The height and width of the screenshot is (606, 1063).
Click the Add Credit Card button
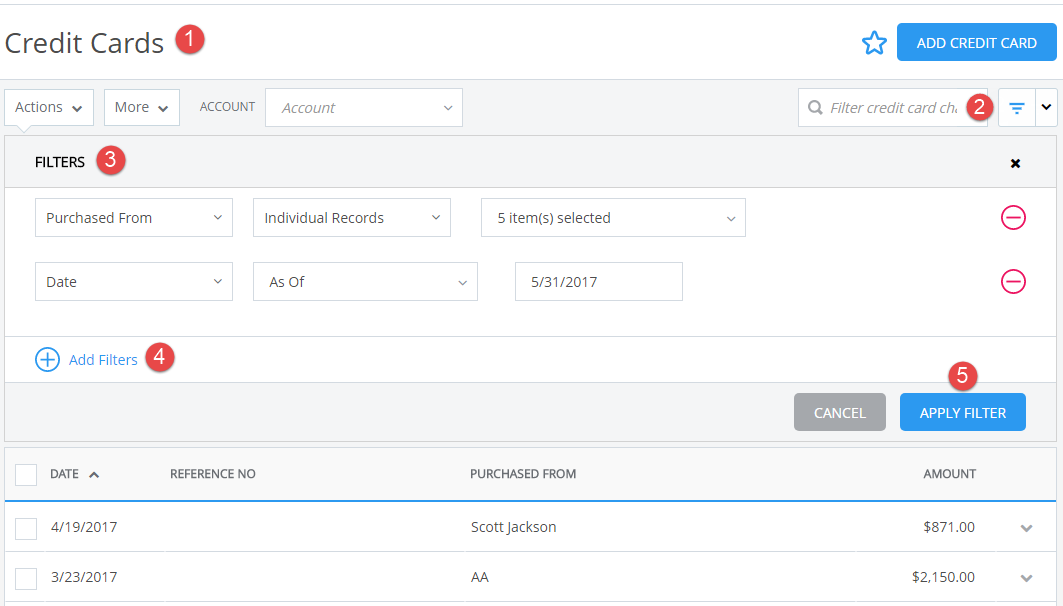click(976, 43)
